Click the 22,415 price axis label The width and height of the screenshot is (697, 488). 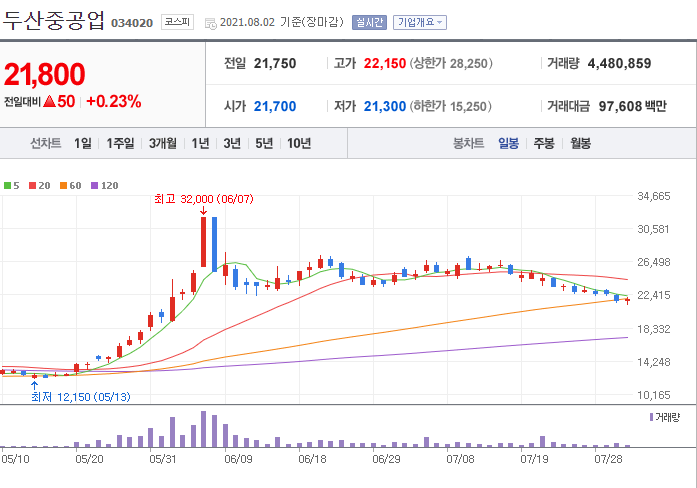[x=653, y=295]
